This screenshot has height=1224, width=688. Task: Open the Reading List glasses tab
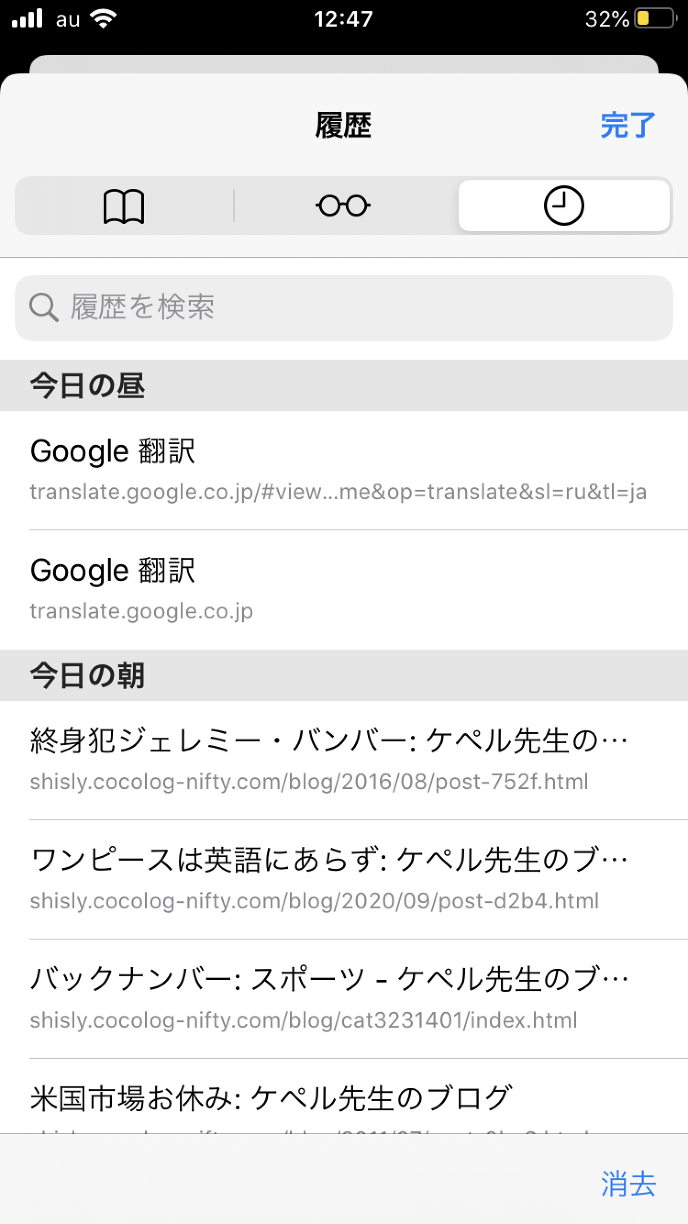pos(343,207)
